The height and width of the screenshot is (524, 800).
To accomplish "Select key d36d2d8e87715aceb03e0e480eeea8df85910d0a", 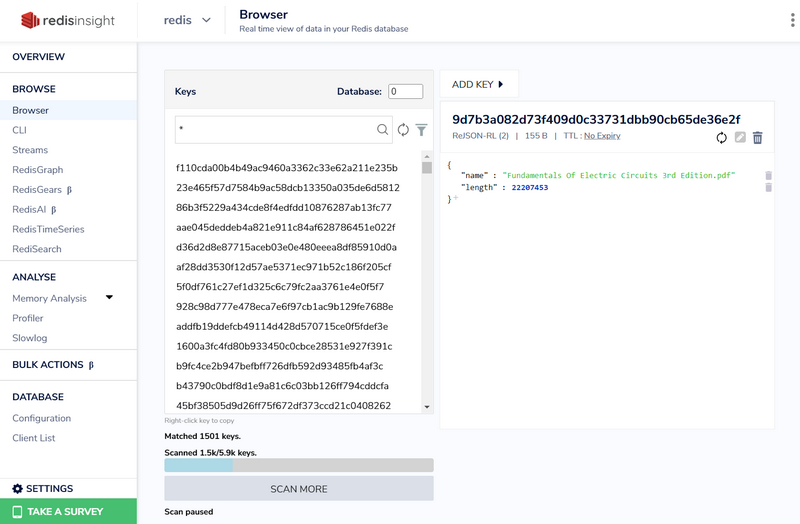I will click(x=286, y=247).
